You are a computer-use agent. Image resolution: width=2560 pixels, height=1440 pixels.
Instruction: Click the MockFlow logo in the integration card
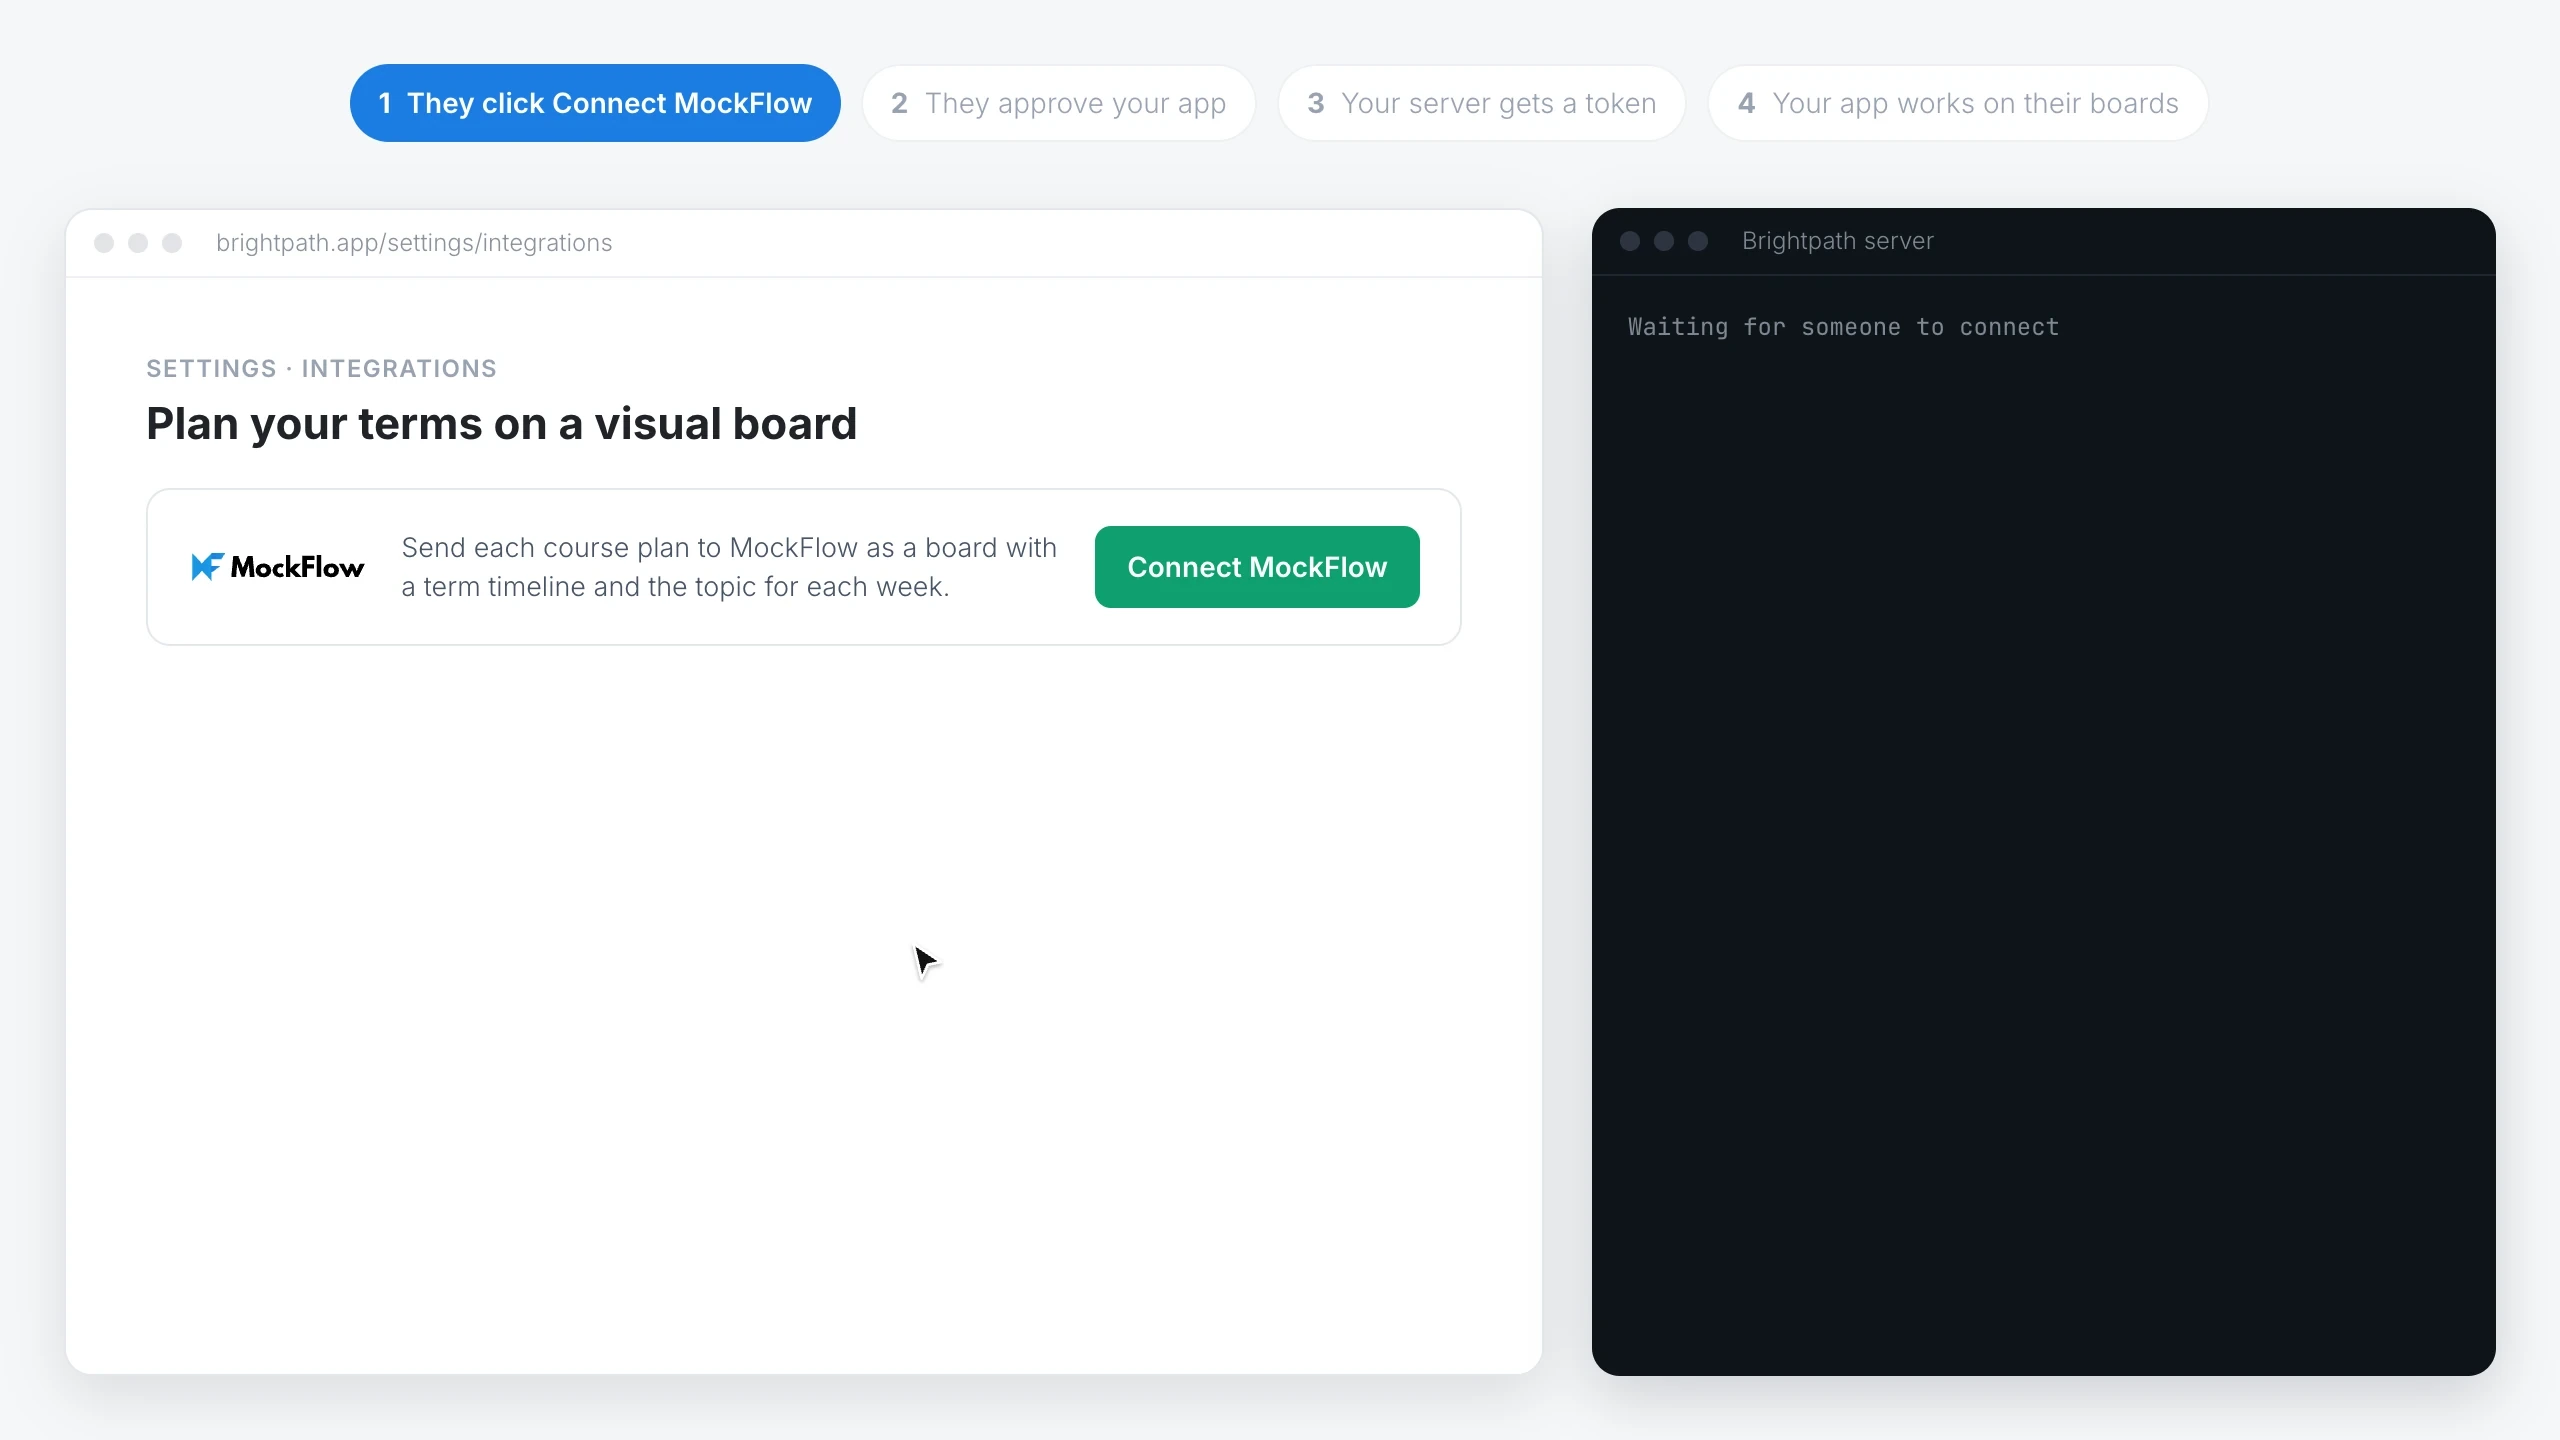tap(278, 567)
